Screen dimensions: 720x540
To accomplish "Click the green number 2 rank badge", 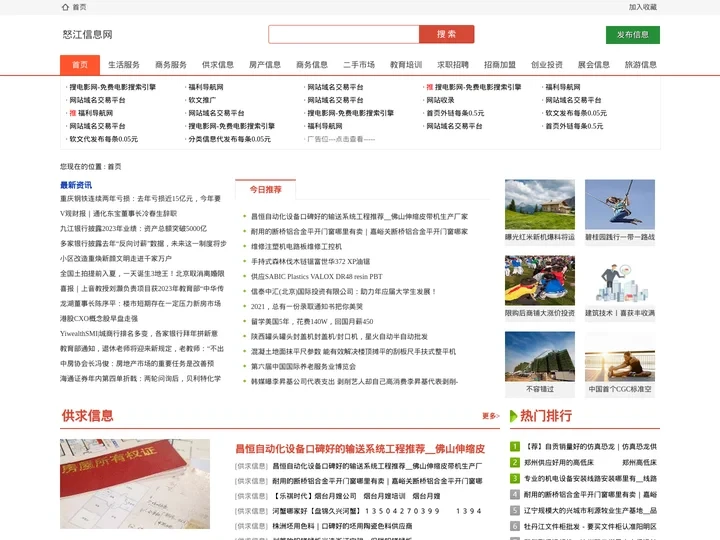I will (515, 462).
